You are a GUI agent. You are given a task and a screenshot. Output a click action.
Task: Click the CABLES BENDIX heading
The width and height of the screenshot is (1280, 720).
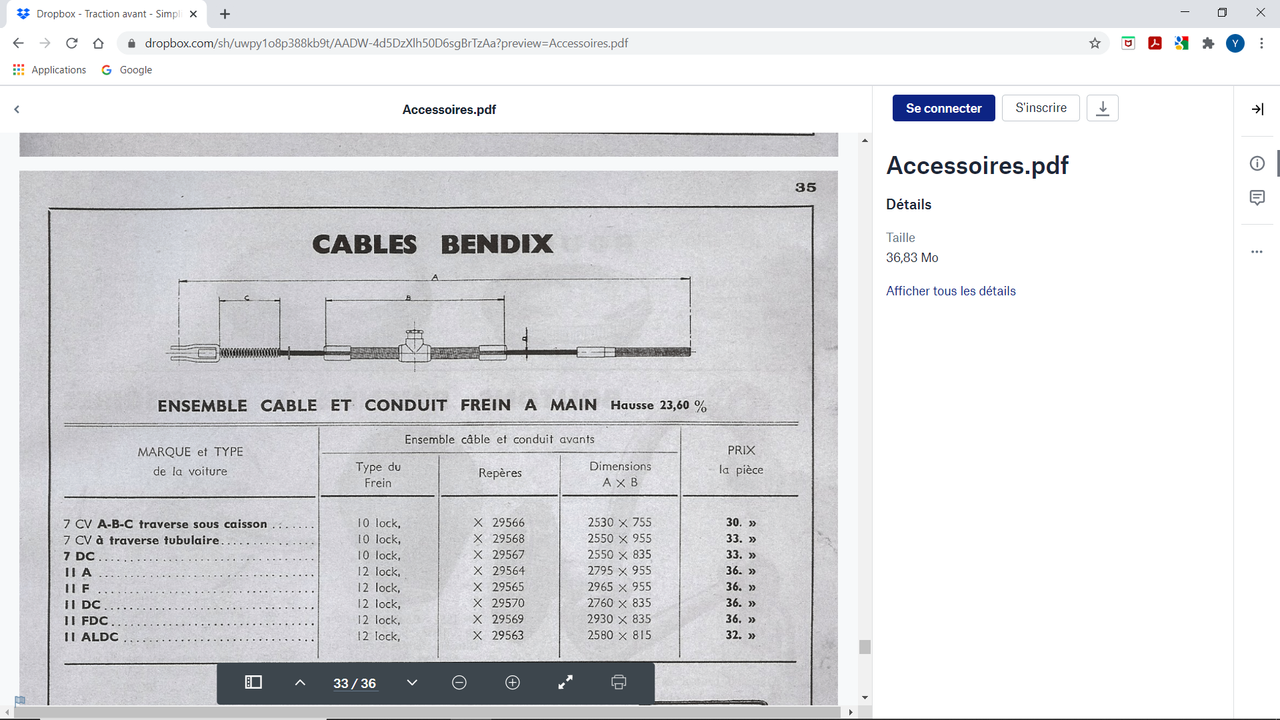coord(432,243)
